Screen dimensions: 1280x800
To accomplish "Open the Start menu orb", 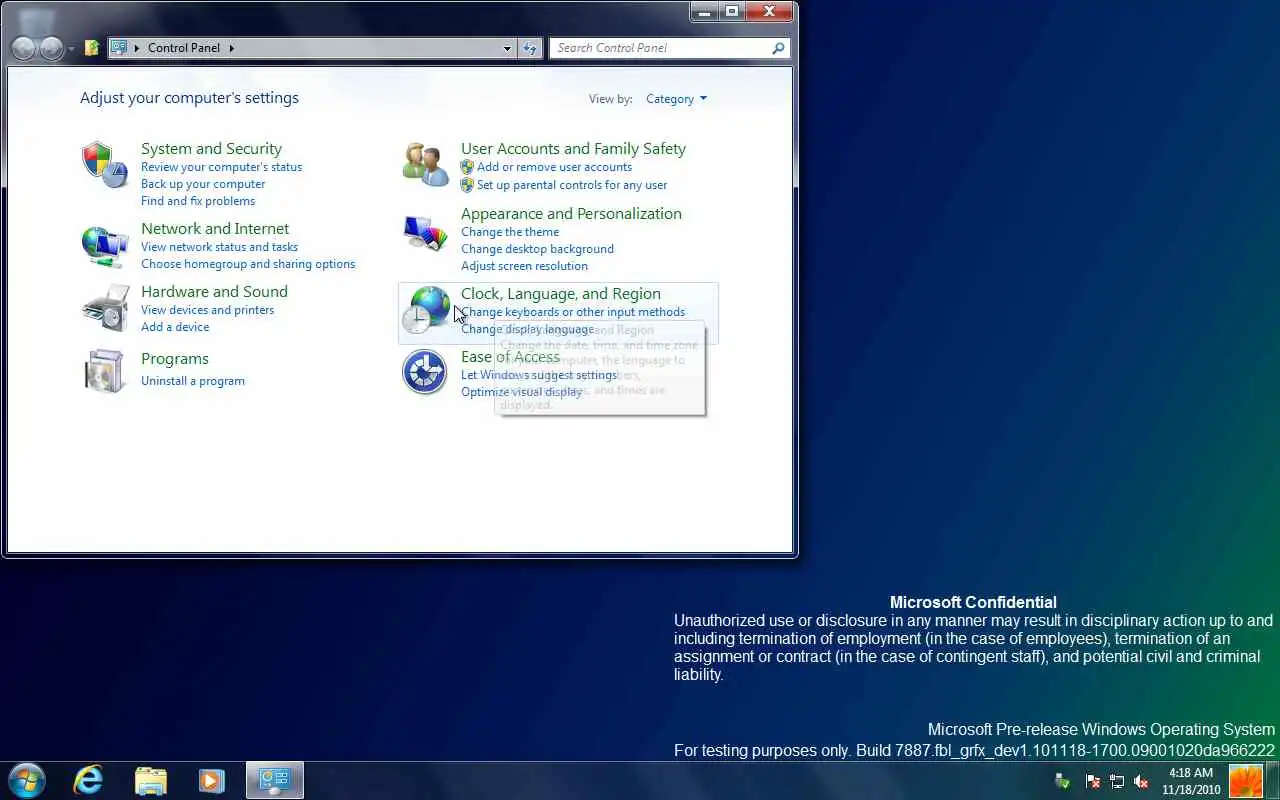I will tap(27, 780).
